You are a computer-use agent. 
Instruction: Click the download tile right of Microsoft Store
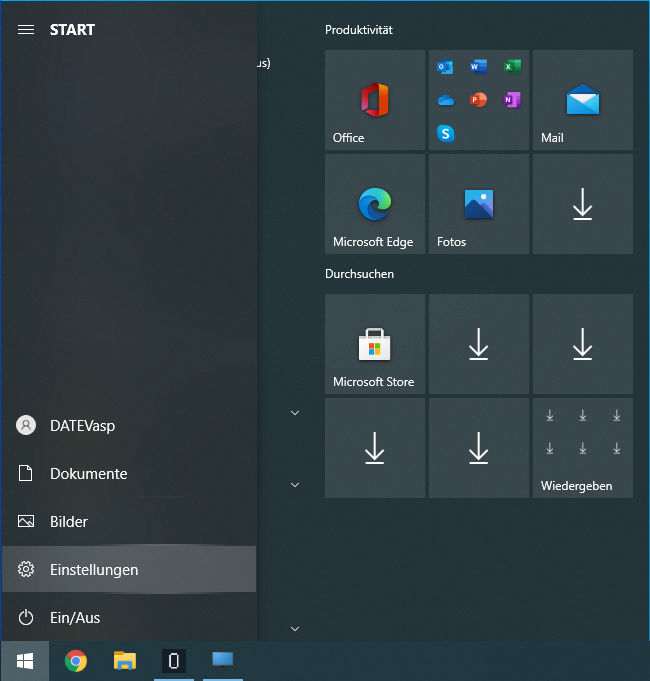point(478,344)
